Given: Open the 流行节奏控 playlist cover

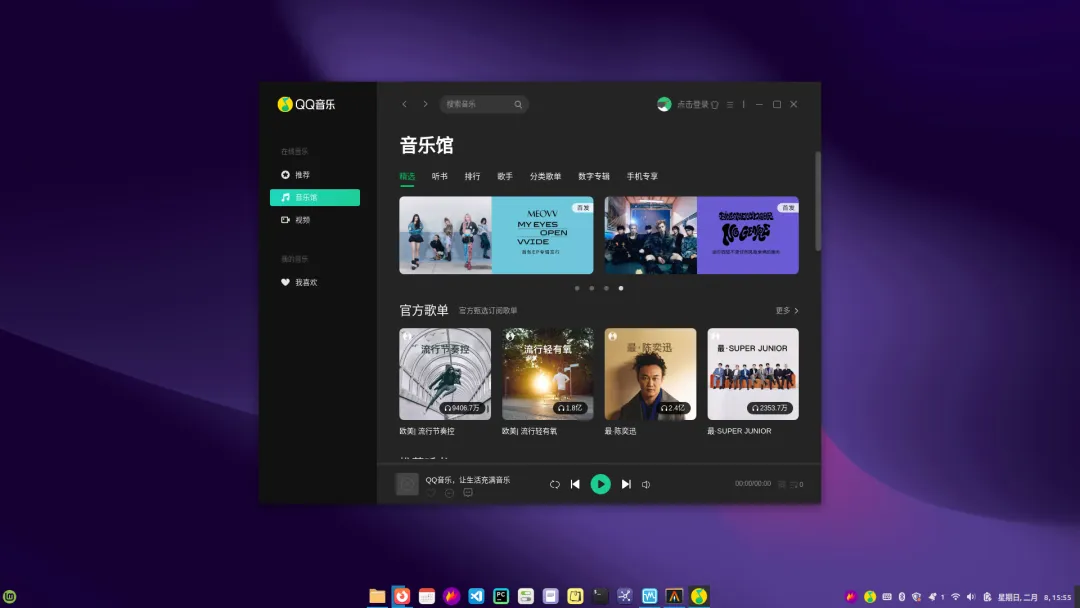Looking at the screenshot, I should 445,374.
